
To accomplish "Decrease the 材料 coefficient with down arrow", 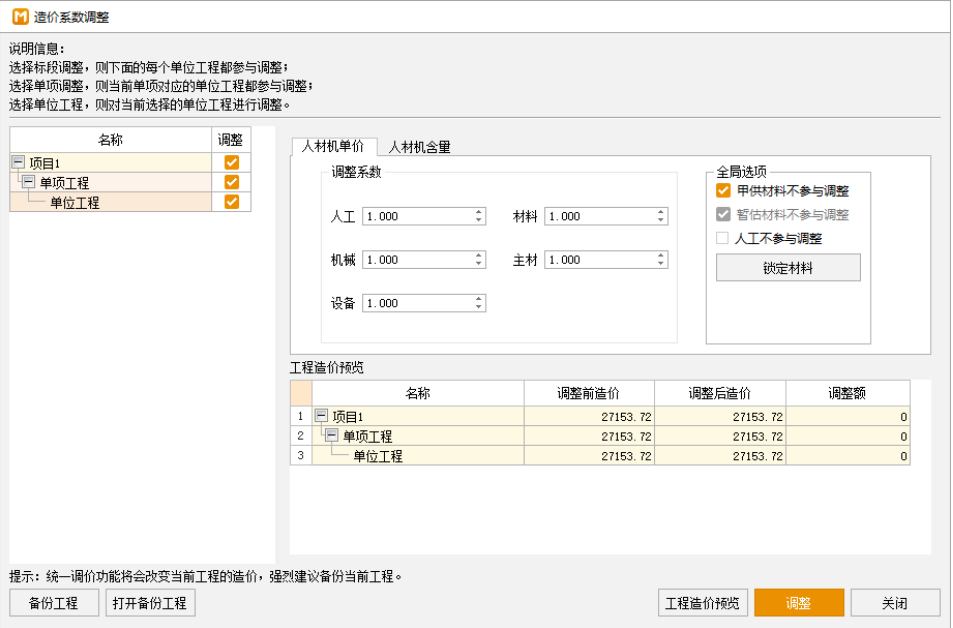I will (661, 220).
